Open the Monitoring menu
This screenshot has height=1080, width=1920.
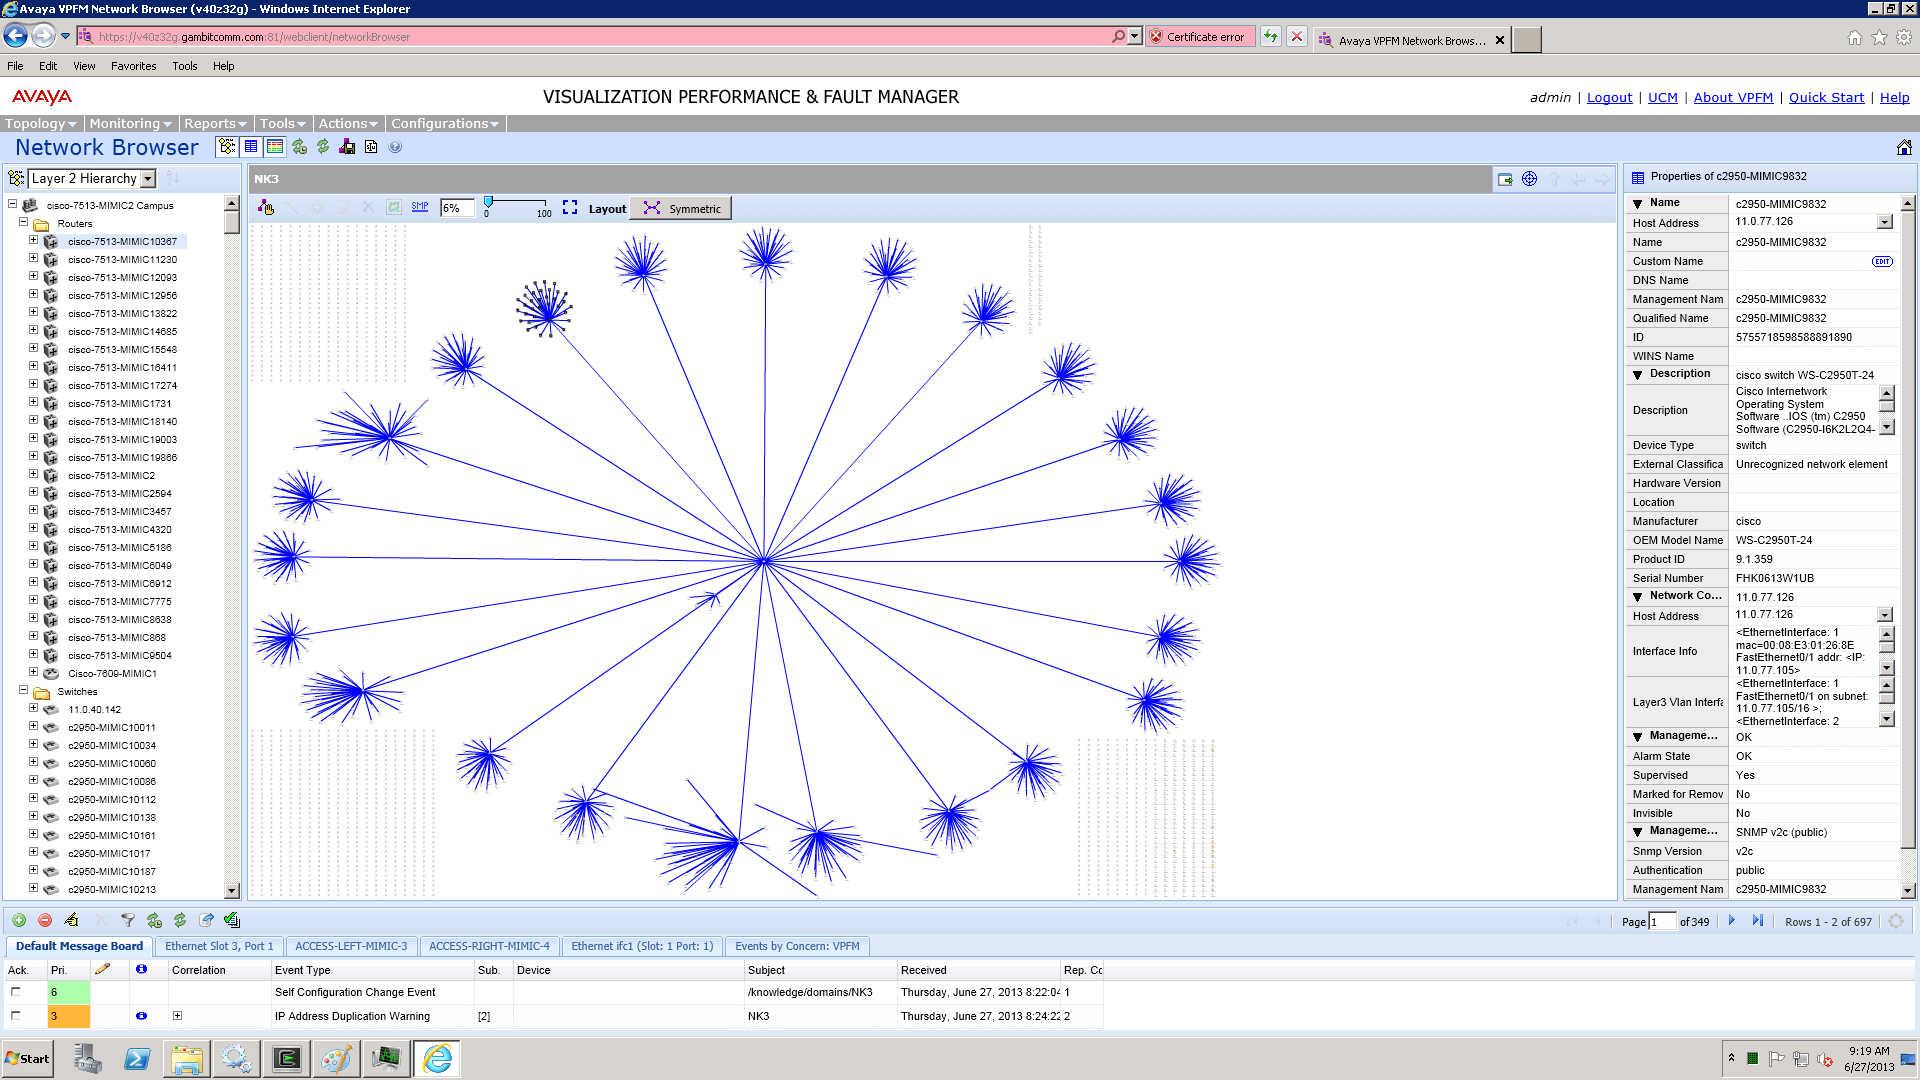(x=130, y=124)
